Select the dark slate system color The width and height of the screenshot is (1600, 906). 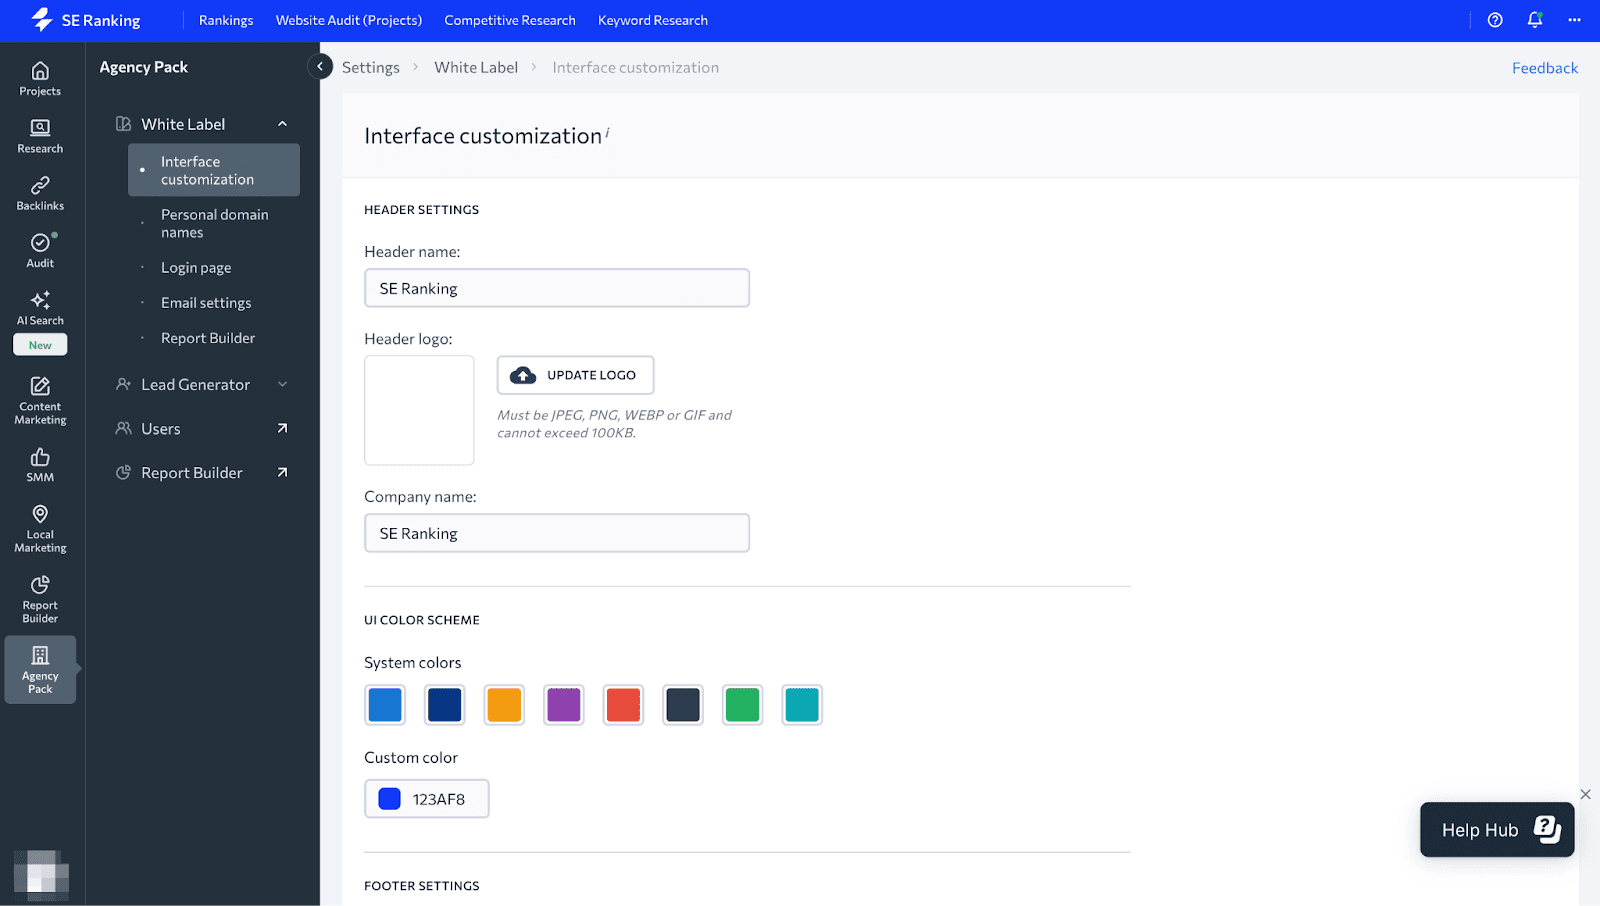683,705
